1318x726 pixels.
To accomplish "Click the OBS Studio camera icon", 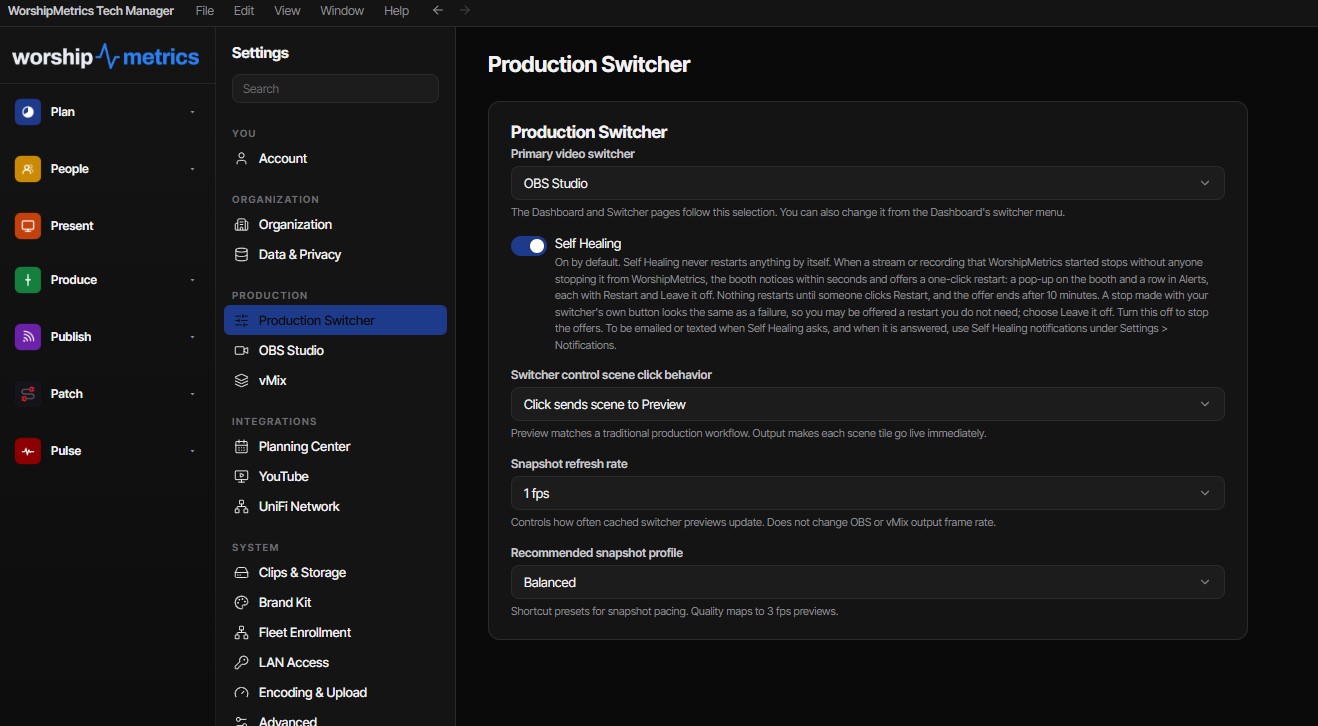I will click(241, 350).
